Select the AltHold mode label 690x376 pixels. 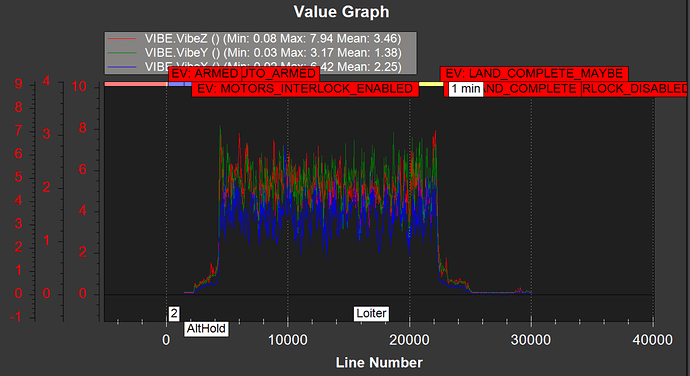click(x=206, y=329)
